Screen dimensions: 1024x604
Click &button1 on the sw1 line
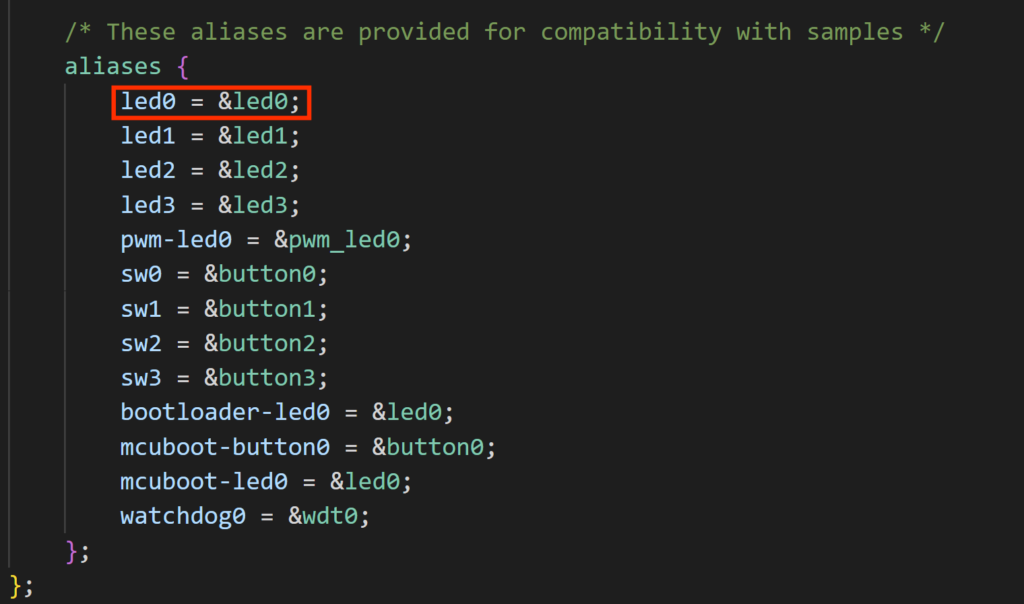pyautogui.click(x=266, y=309)
